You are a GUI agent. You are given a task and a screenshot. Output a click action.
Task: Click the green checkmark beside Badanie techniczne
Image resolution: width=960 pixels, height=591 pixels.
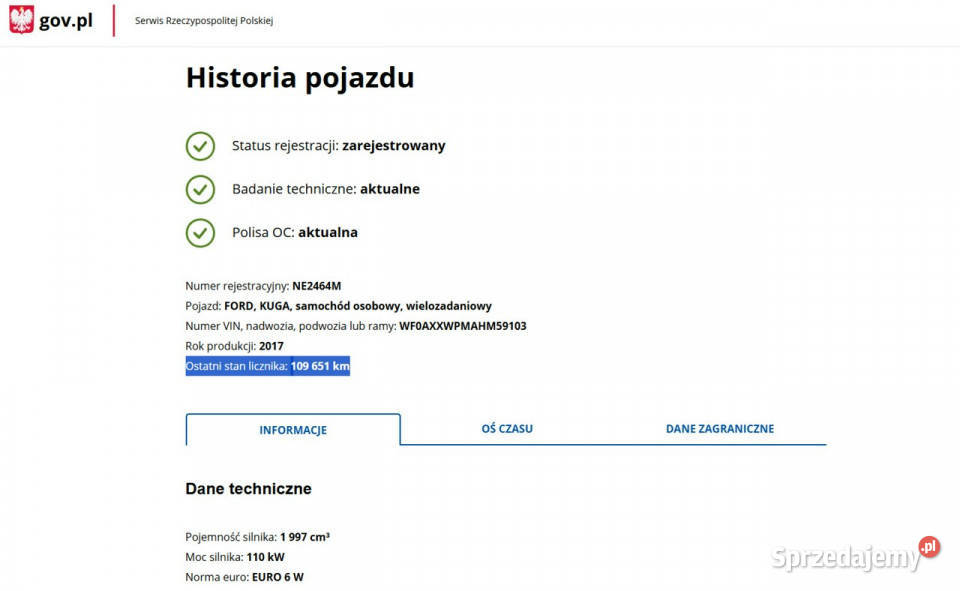click(200, 189)
